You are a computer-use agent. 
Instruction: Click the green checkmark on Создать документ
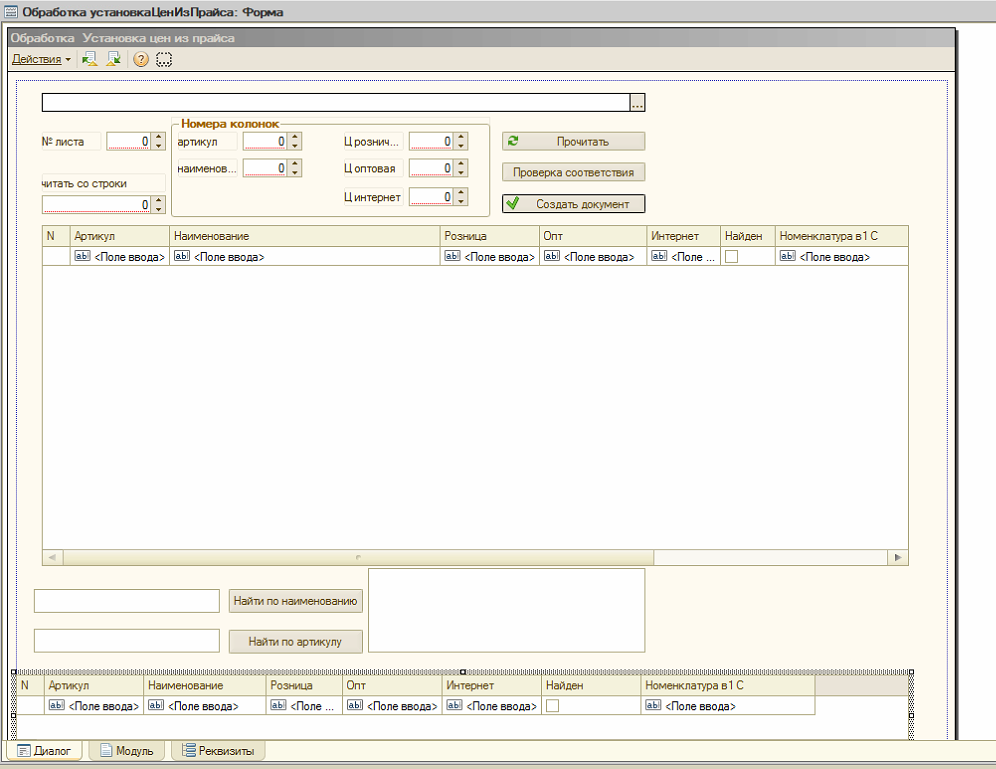[x=513, y=203]
